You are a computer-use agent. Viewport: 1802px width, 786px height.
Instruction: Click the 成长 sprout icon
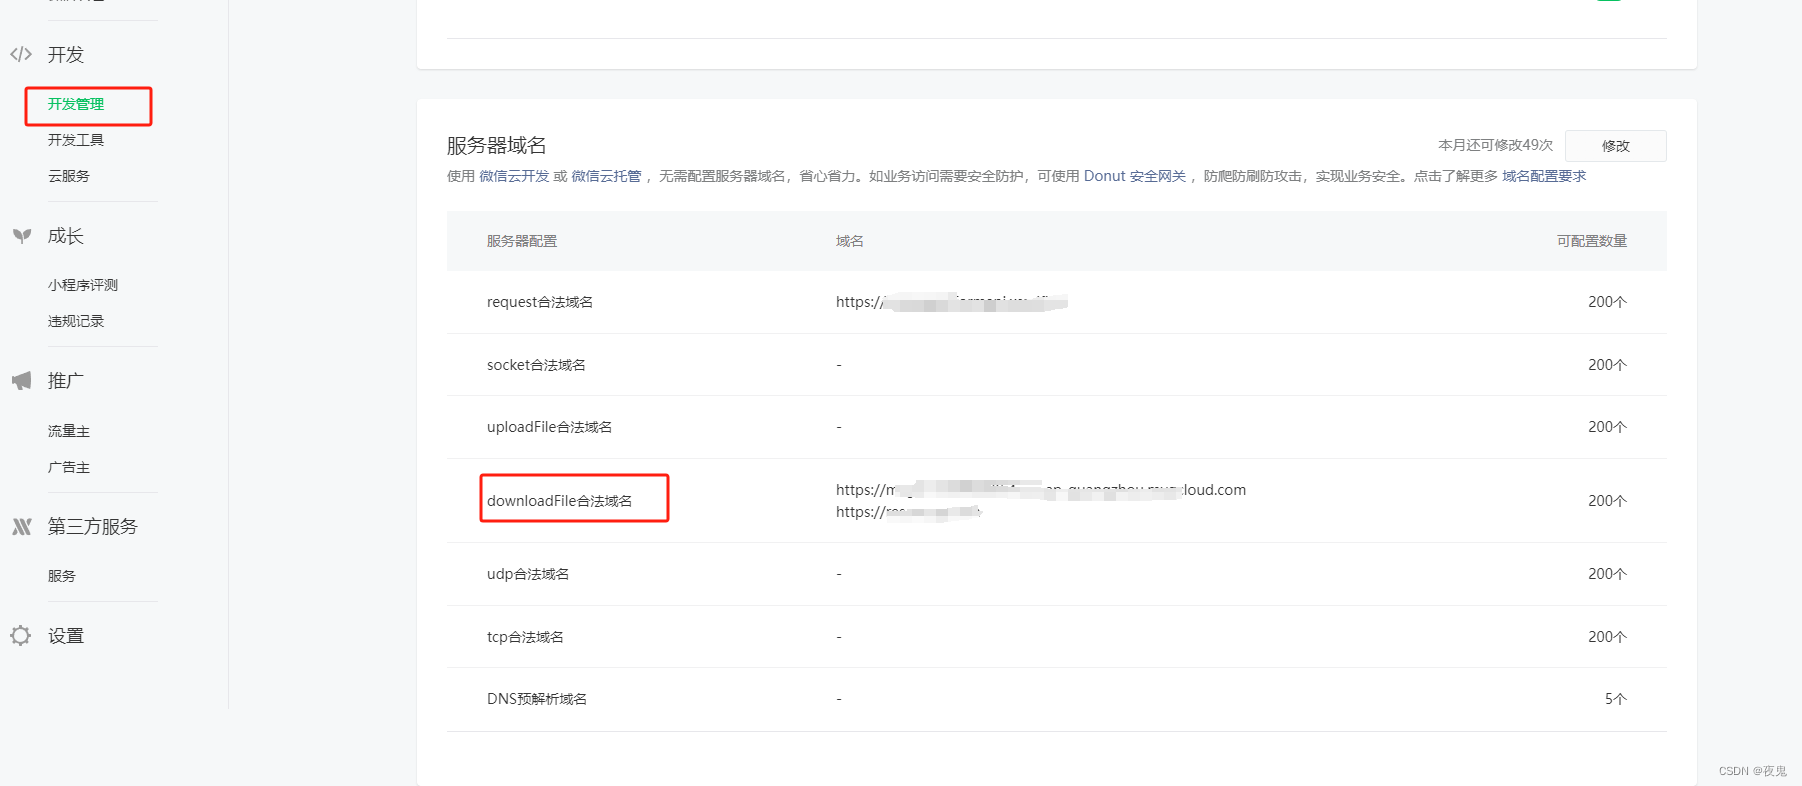pos(22,236)
